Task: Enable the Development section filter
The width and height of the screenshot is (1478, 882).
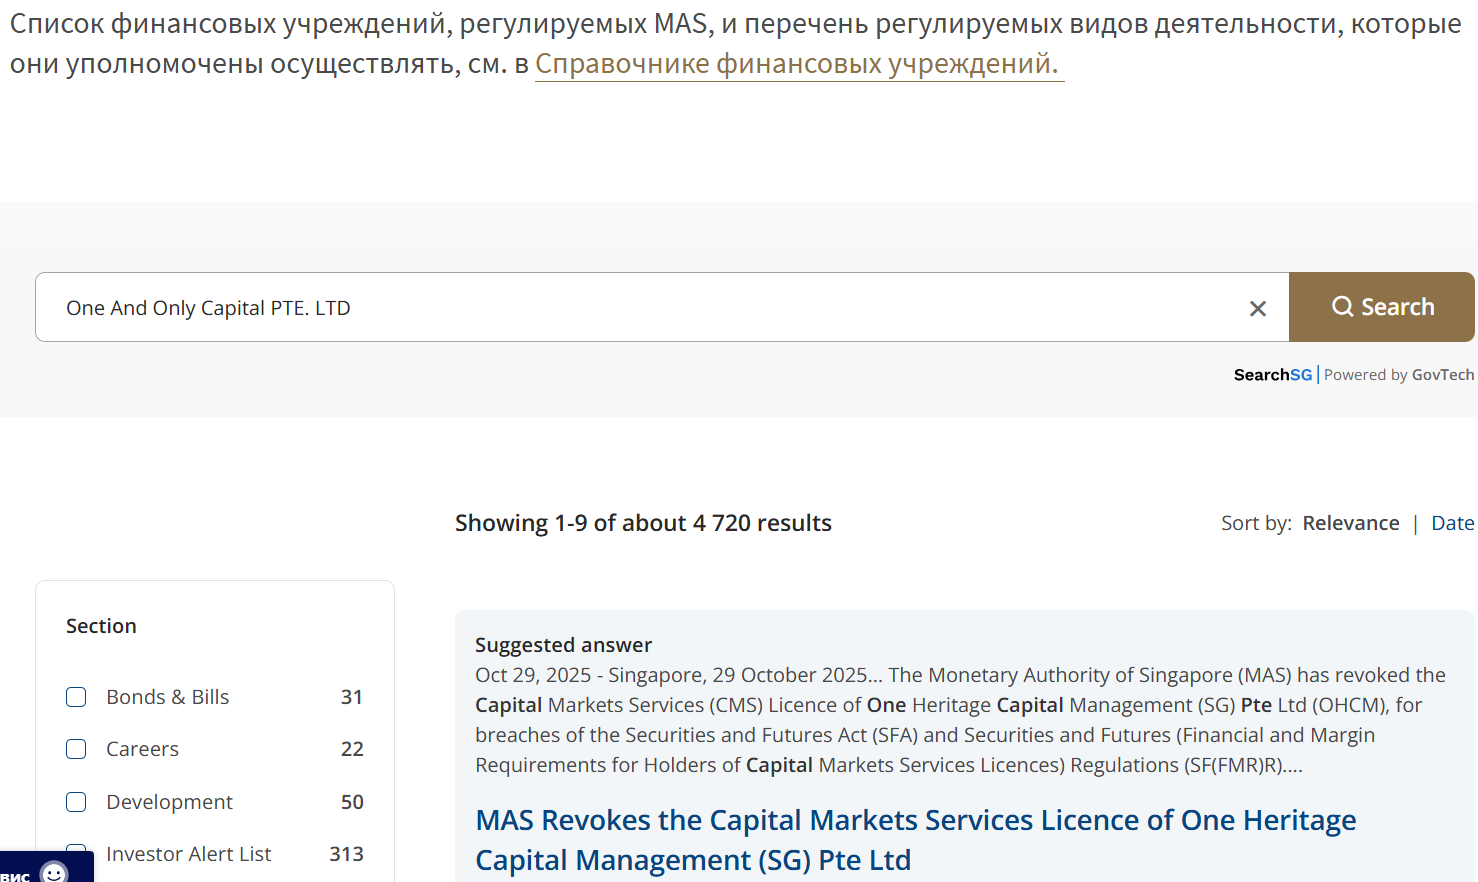Action: [76, 801]
